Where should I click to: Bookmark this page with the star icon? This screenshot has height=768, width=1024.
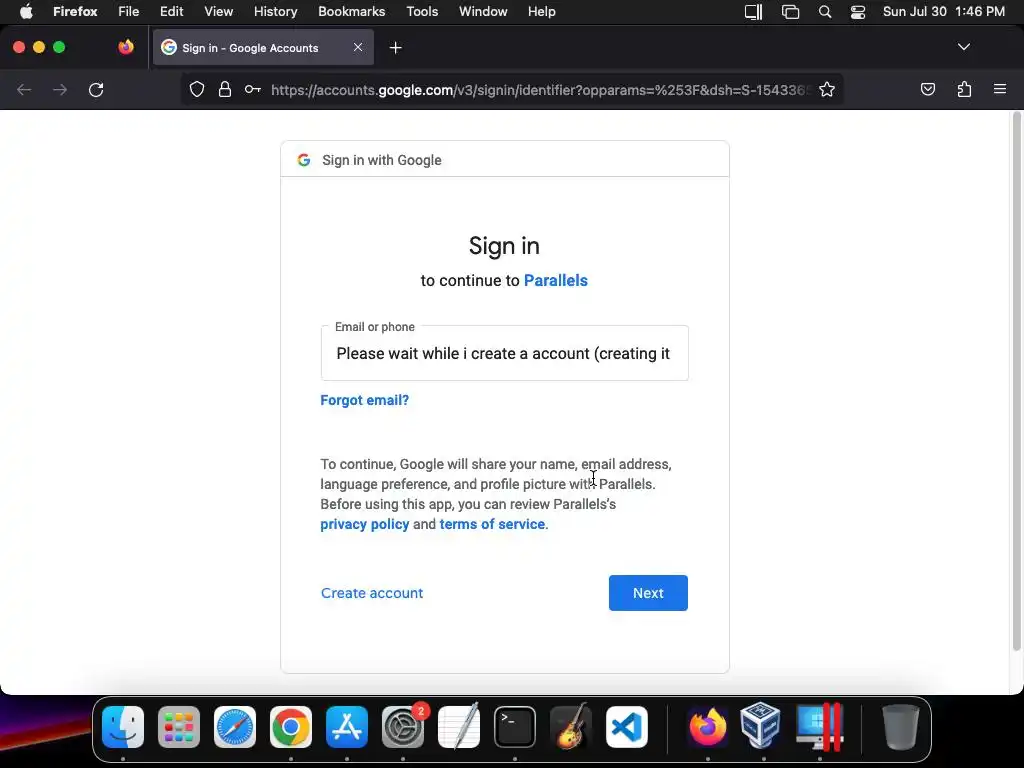pyautogui.click(x=827, y=89)
